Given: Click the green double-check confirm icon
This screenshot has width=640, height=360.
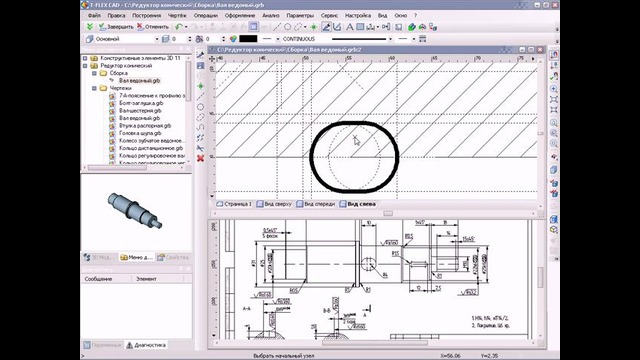Looking at the screenshot, I should coord(90,27).
